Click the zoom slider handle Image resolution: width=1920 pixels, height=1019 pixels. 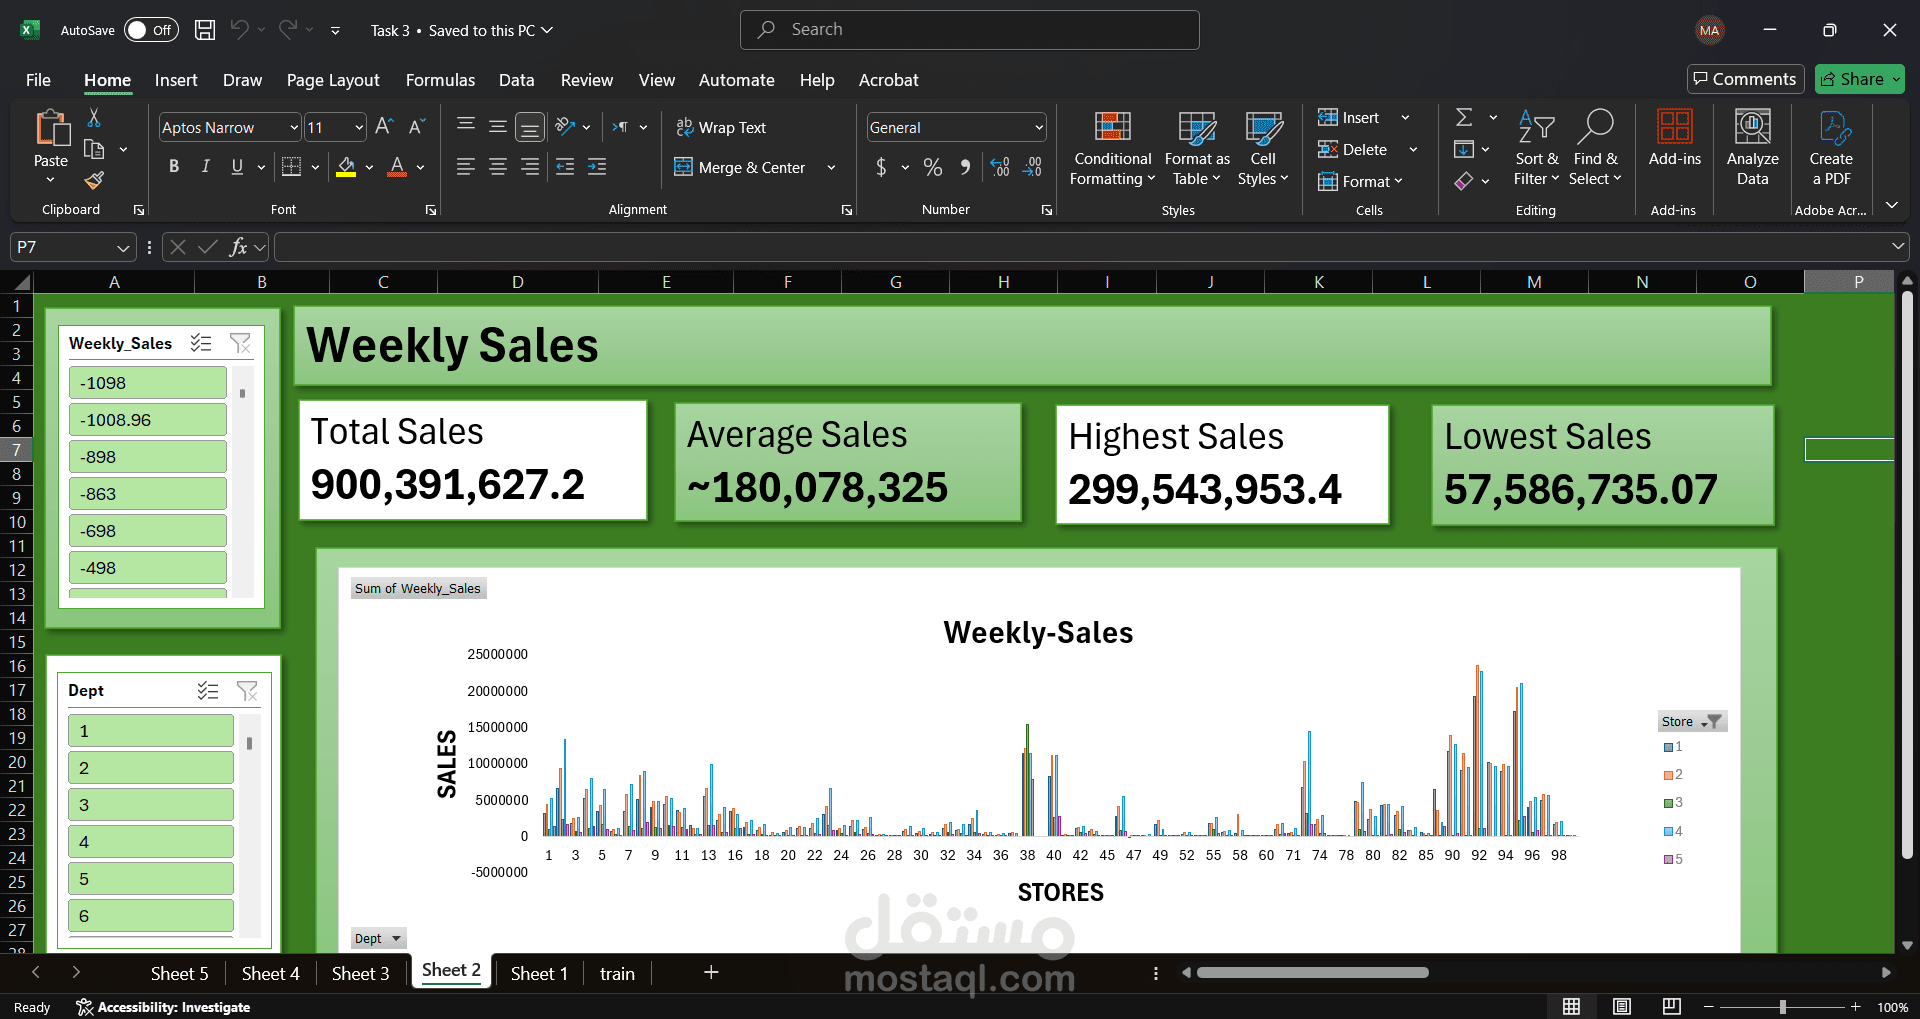coord(1783,1007)
